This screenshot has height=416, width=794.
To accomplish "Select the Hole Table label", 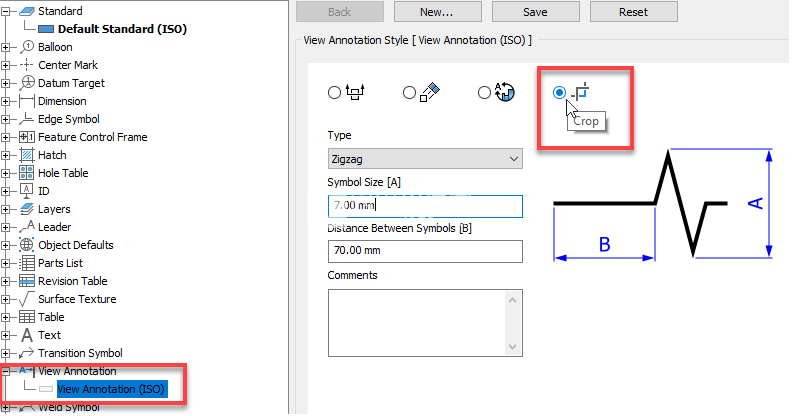I will (63, 173).
